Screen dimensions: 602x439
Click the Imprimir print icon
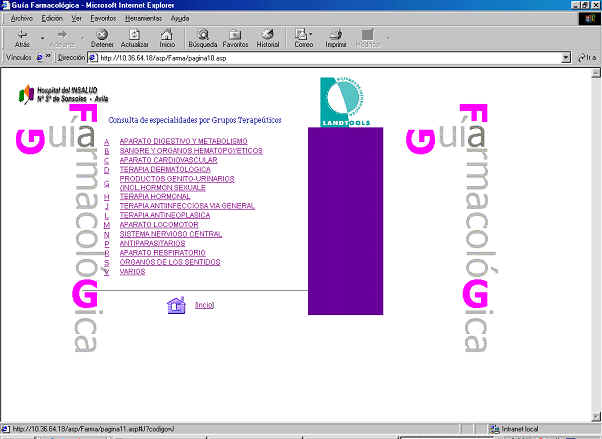(336, 35)
